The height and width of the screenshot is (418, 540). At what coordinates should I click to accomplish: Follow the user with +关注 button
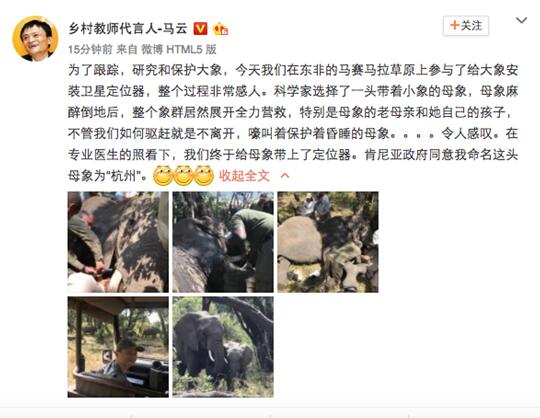pyautogui.click(x=466, y=25)
